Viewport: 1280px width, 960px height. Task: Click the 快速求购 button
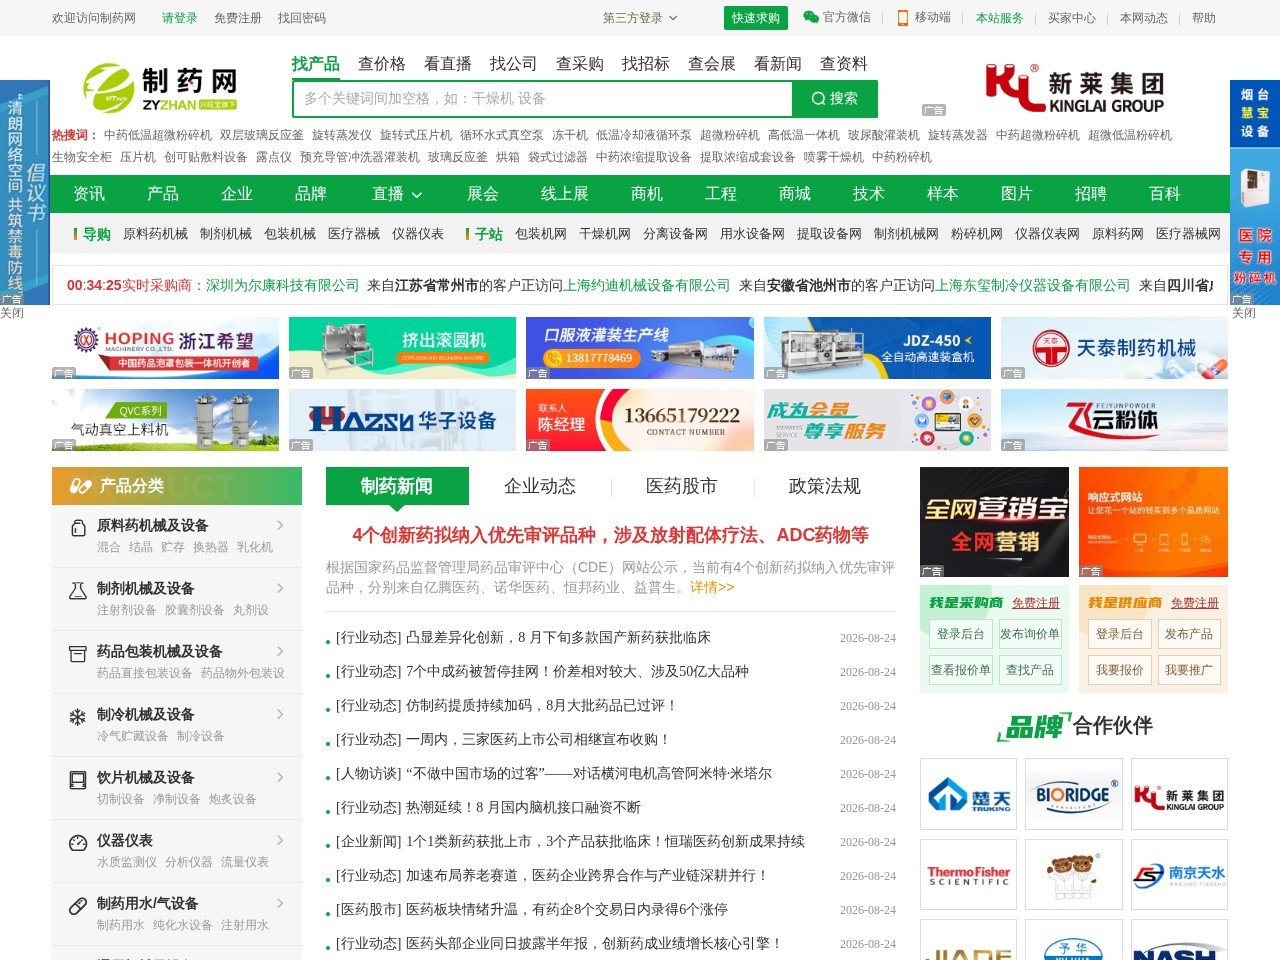[756, 18]
